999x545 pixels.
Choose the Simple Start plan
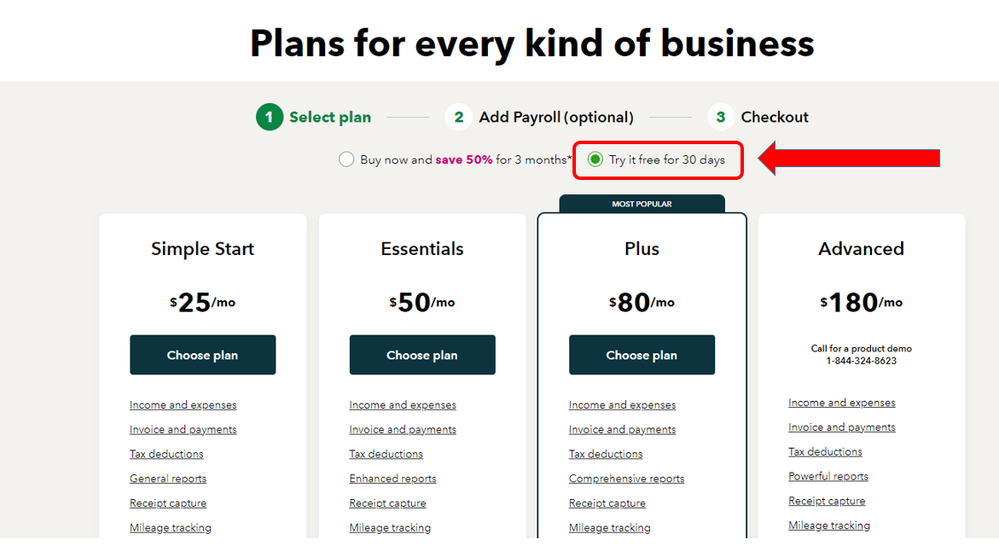(x=202, y=355)
